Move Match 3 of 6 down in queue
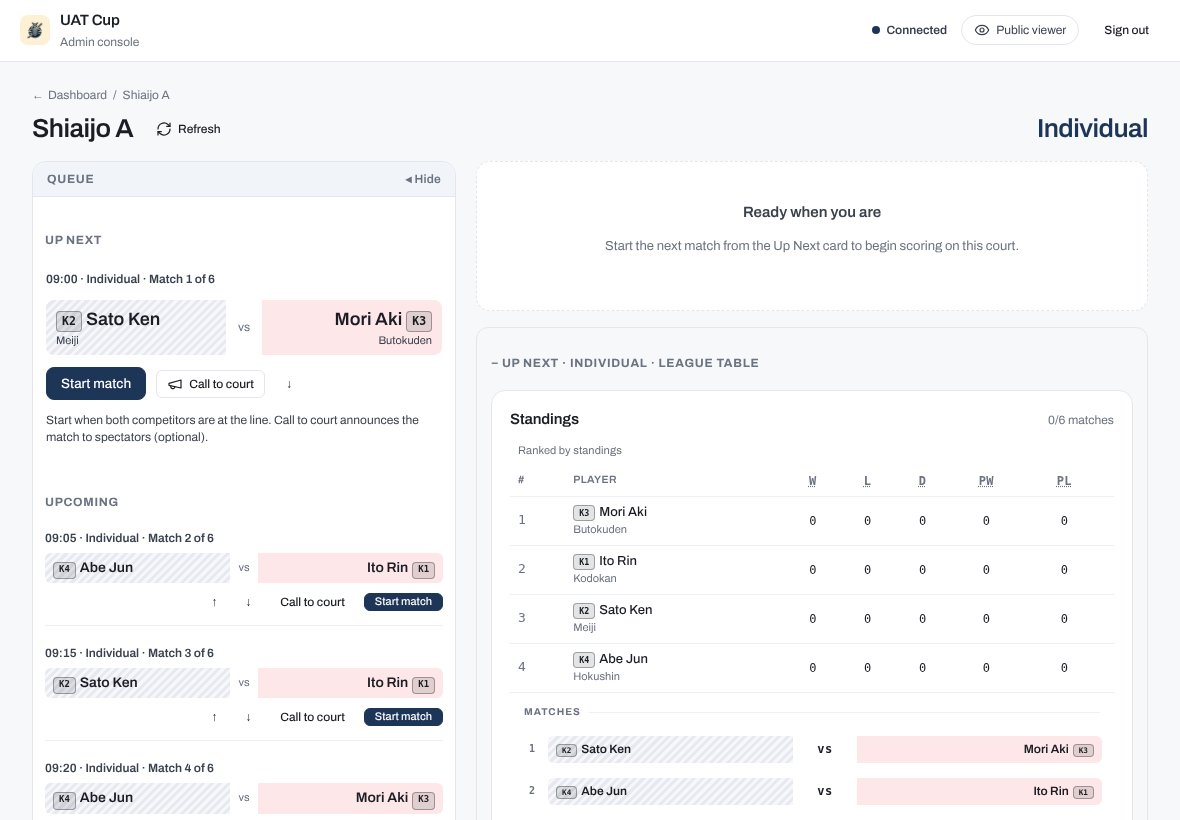Screen dimensions: 1180x820 (248, 717)
